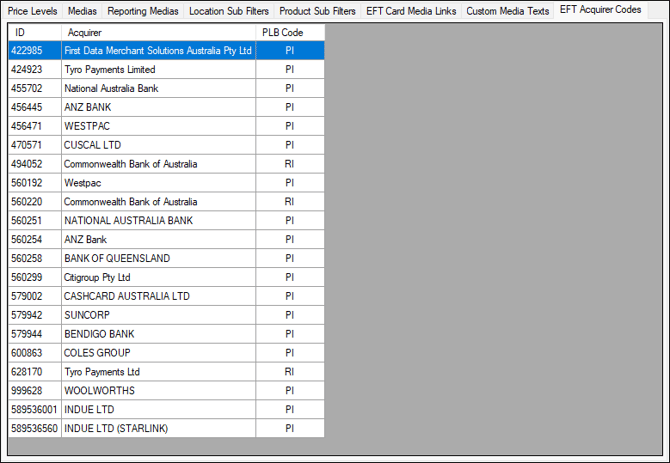Select the SUNCORP acquirer cell
The height and width of the screenshot is (463, 670).
point(159,315)
